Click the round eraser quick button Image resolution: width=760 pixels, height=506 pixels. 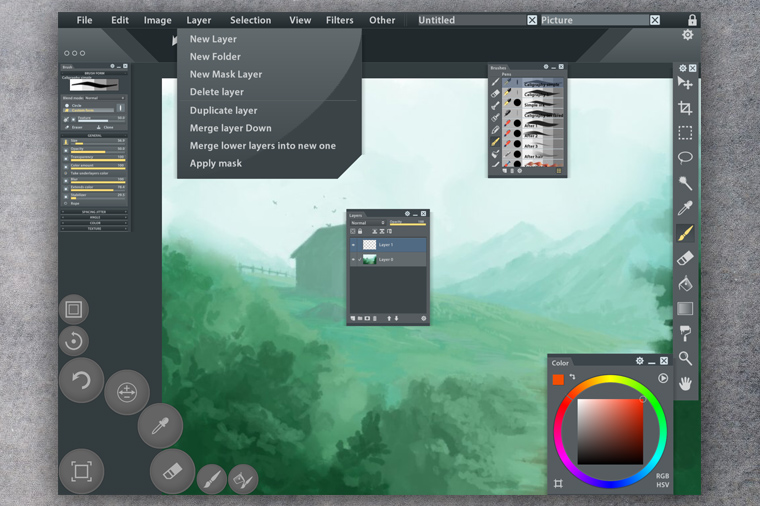172,471
